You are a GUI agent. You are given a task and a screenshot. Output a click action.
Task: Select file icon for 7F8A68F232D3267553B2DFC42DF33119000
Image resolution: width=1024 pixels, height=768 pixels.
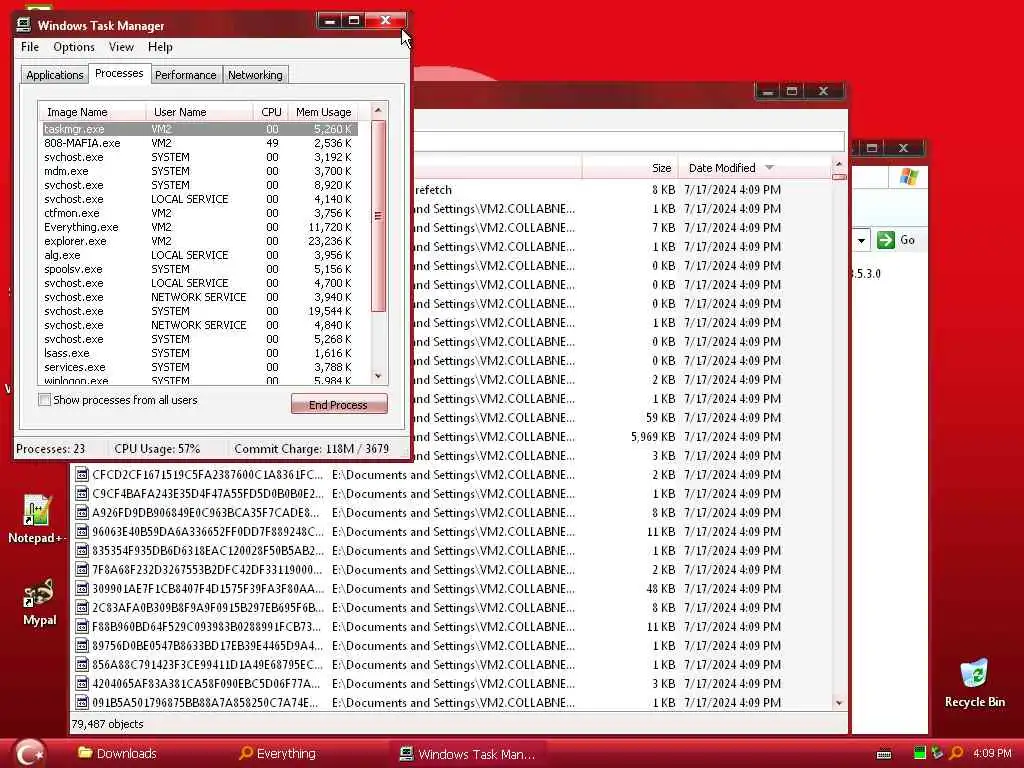click(82, 569)
